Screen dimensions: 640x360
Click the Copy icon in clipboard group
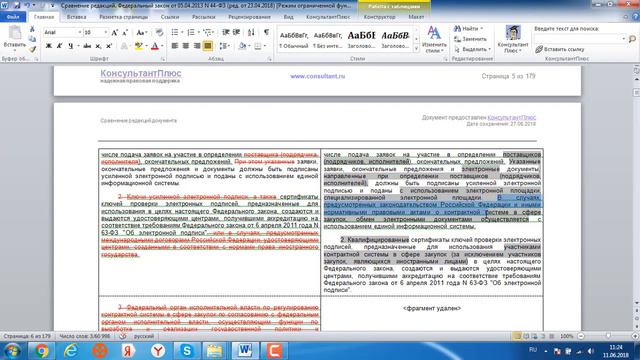pyautogui.click(x=32, y=39)
